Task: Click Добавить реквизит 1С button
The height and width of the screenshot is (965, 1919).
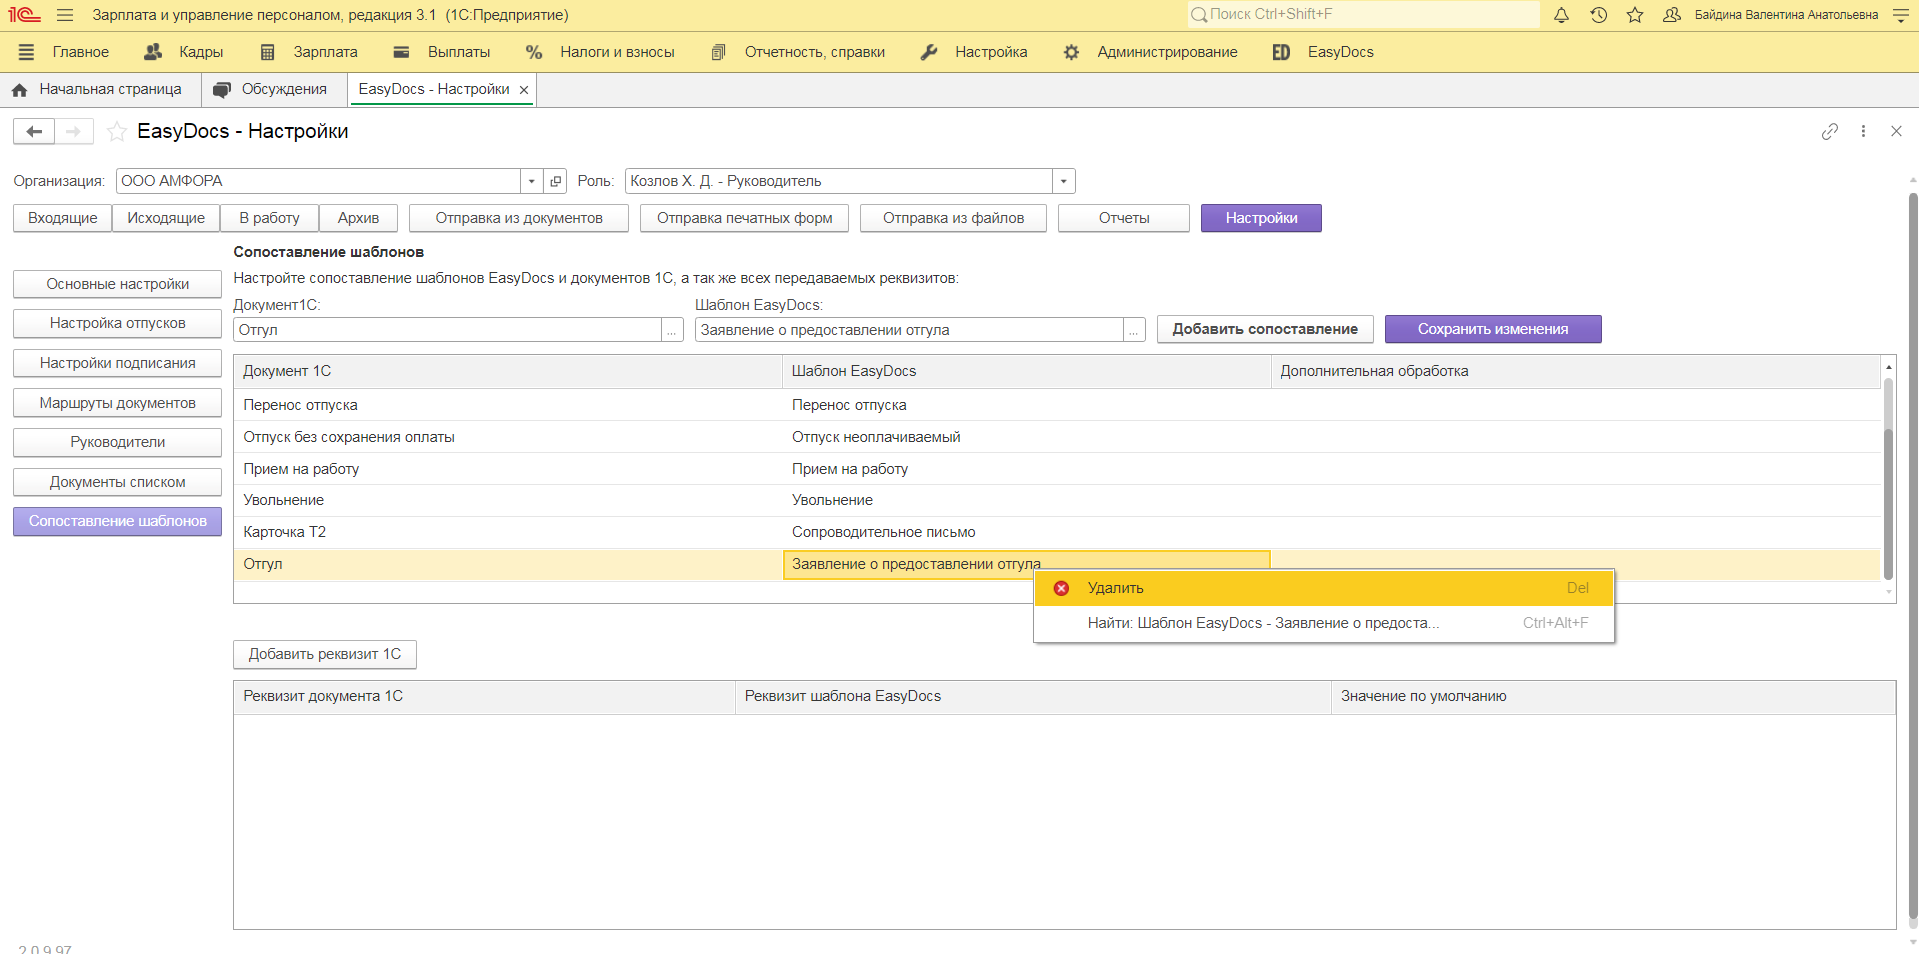Action: point(324,654)
